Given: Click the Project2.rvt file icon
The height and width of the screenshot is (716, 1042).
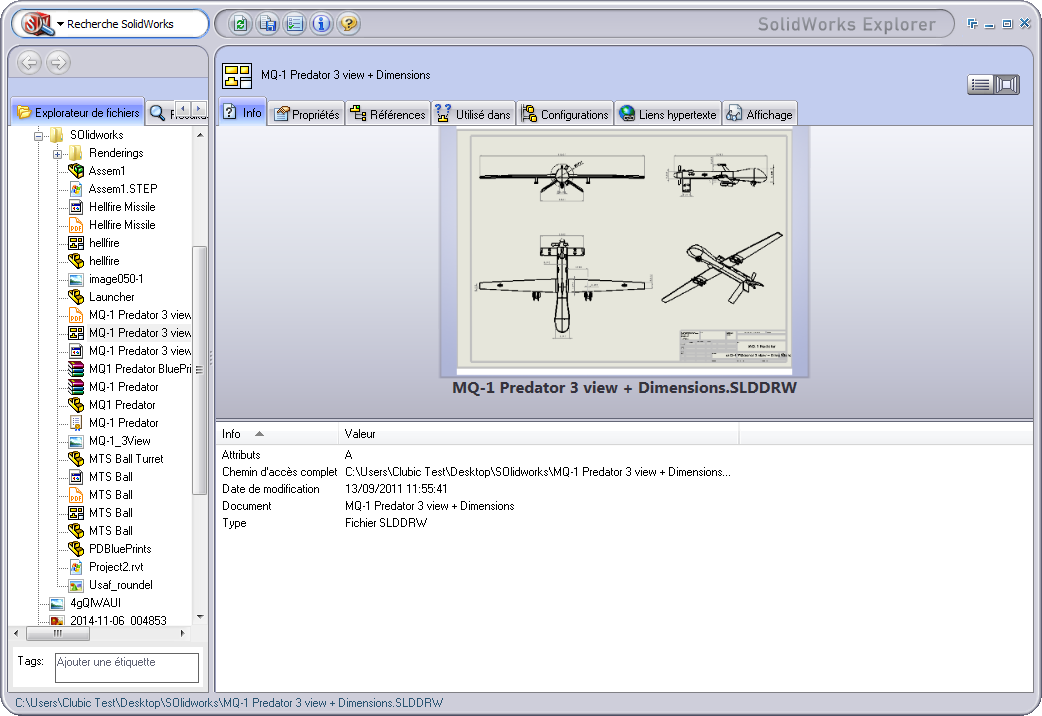Looking at the screenshot, I should coord(76,567).
